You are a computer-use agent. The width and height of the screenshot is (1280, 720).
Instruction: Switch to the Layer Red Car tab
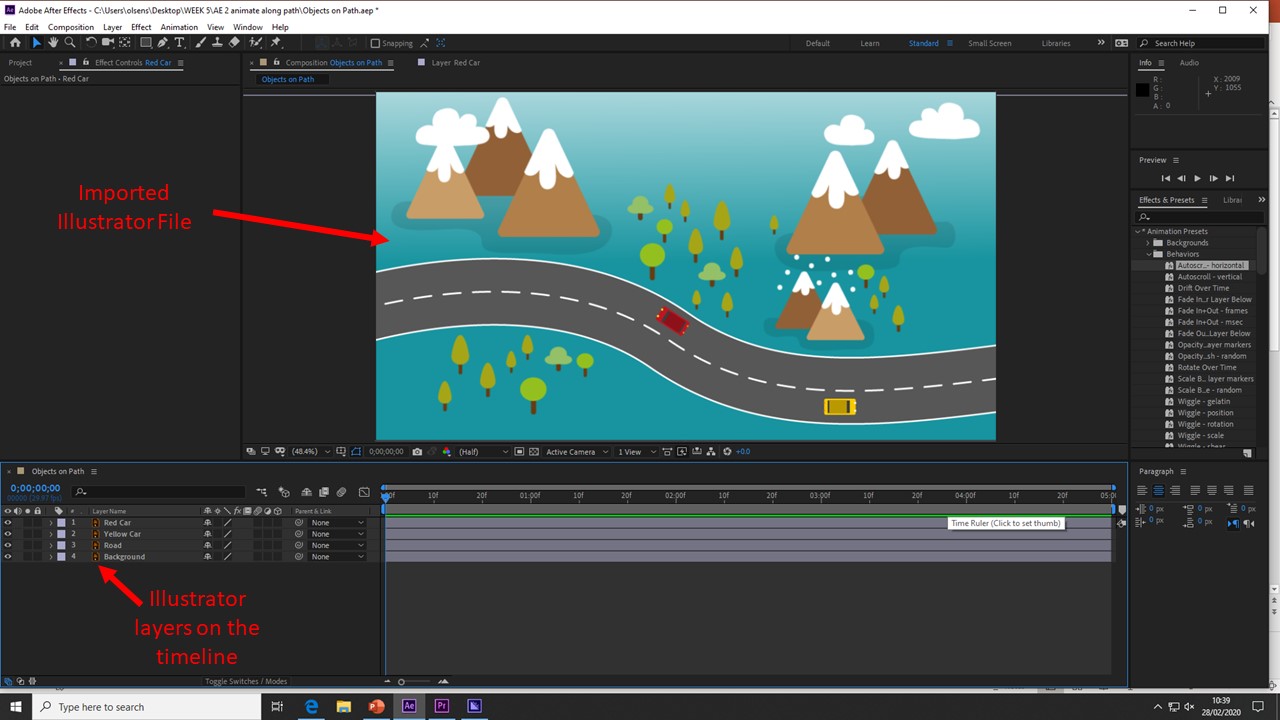point(455,62)
